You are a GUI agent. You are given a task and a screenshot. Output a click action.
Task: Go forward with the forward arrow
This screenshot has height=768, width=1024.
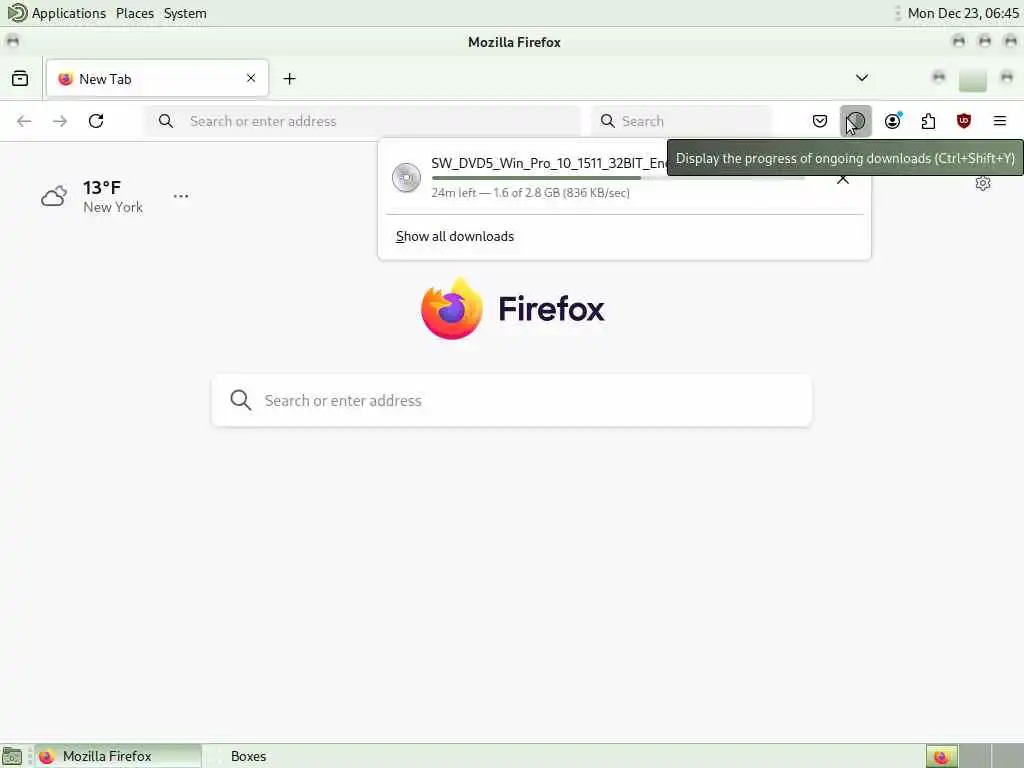(60, 121)
